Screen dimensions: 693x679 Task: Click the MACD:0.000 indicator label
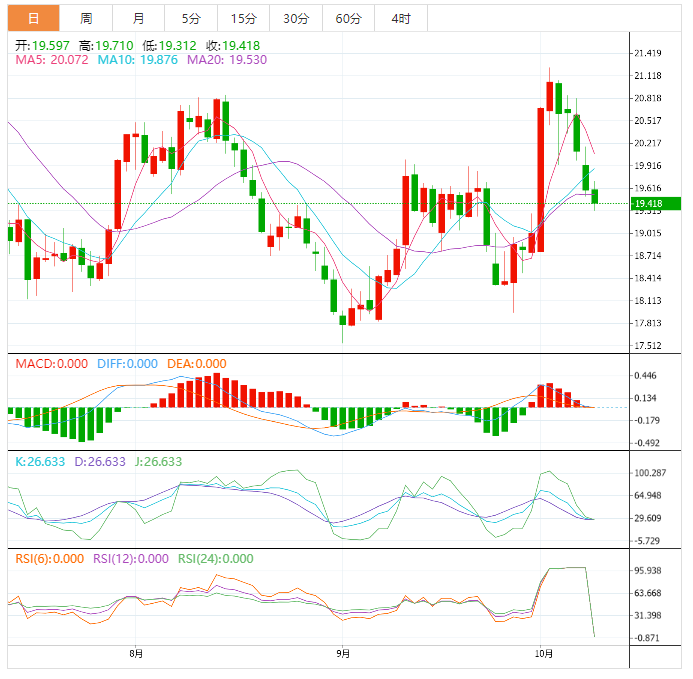pyautogui.click(x=52, y=364)
